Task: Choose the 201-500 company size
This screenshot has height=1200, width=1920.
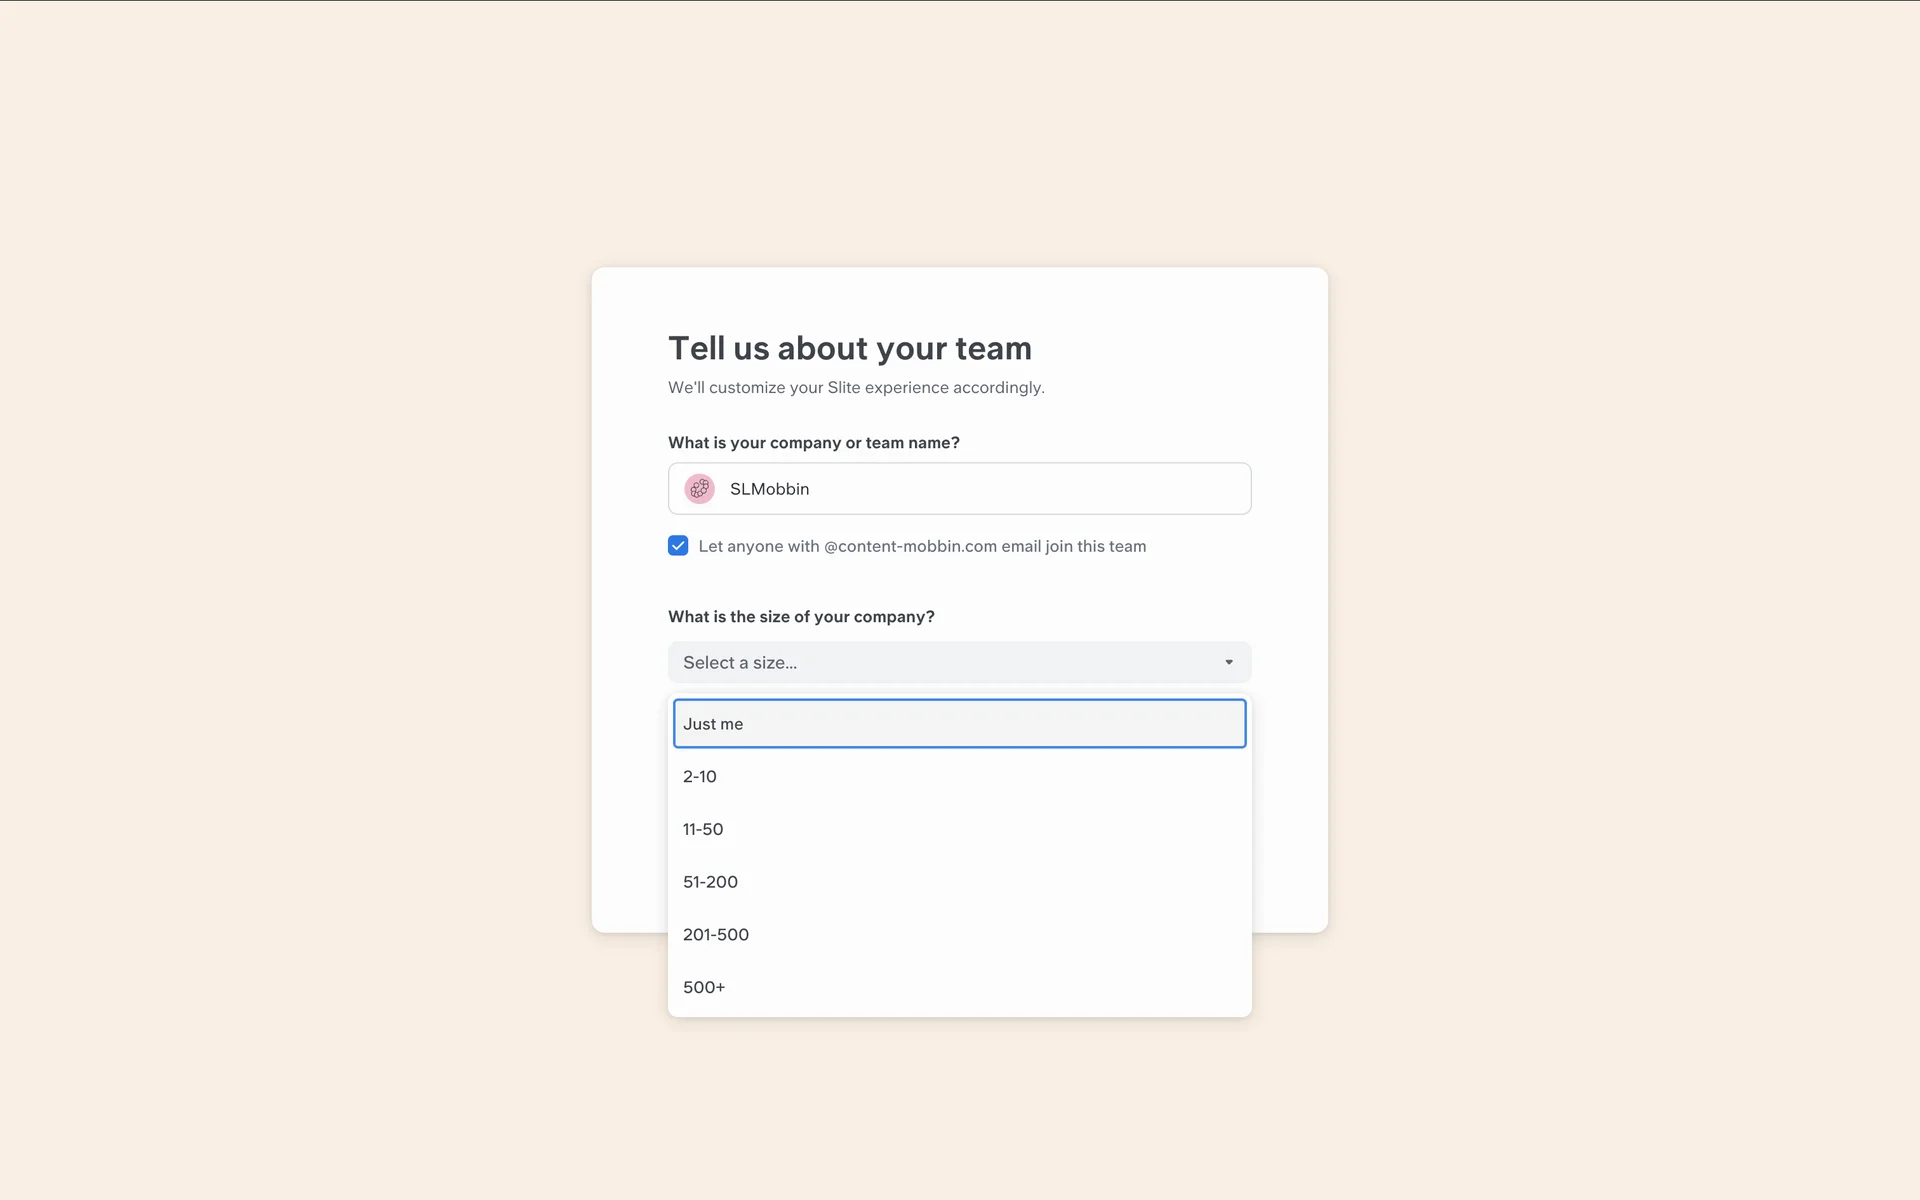Action: pos(716,935)
